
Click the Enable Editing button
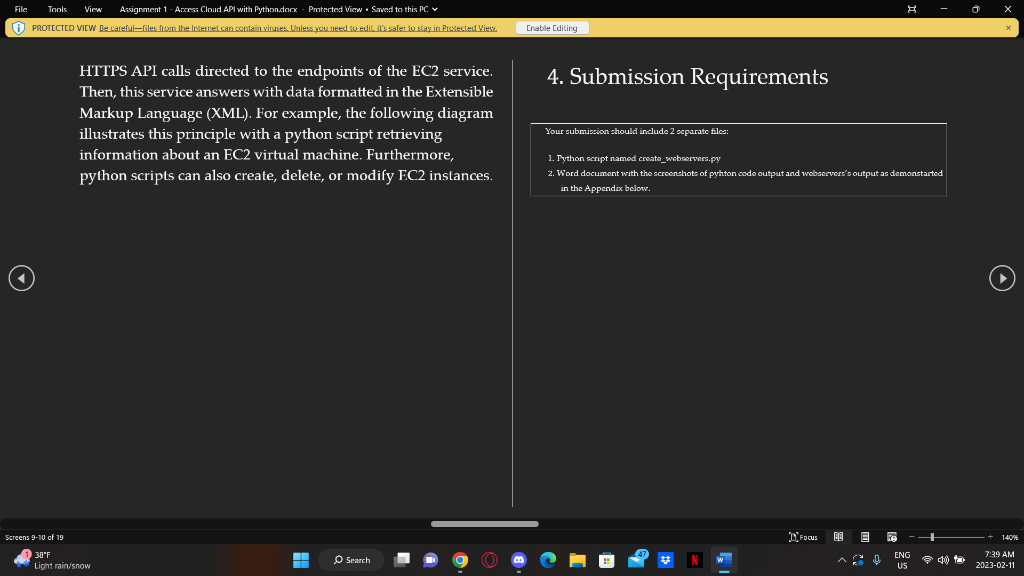551,27
